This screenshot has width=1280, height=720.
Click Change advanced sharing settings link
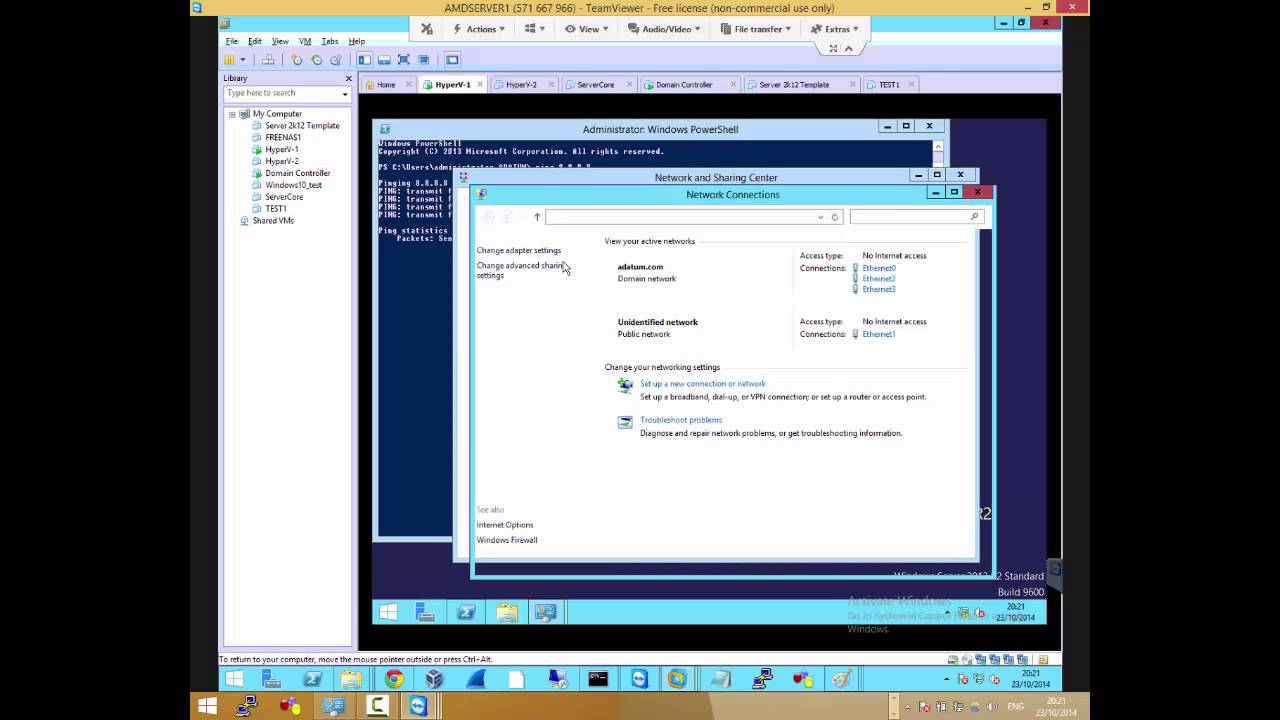coord(521,270)
